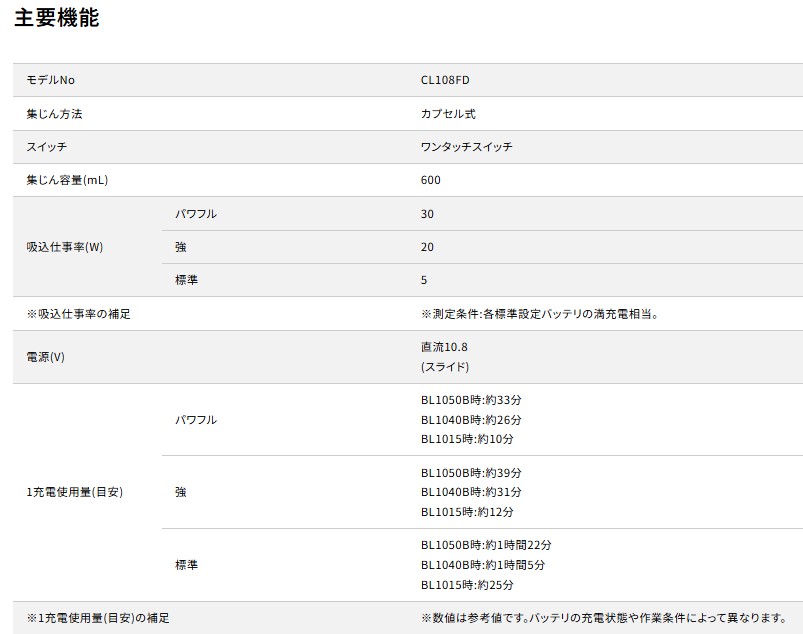Click the 電源(V) row label
Viewport: 803px width, 634px height.
pos(45,357)
